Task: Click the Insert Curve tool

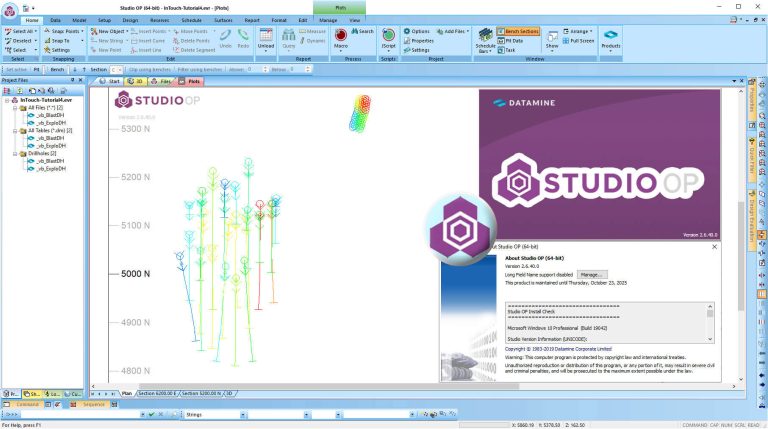Action: 148,41
